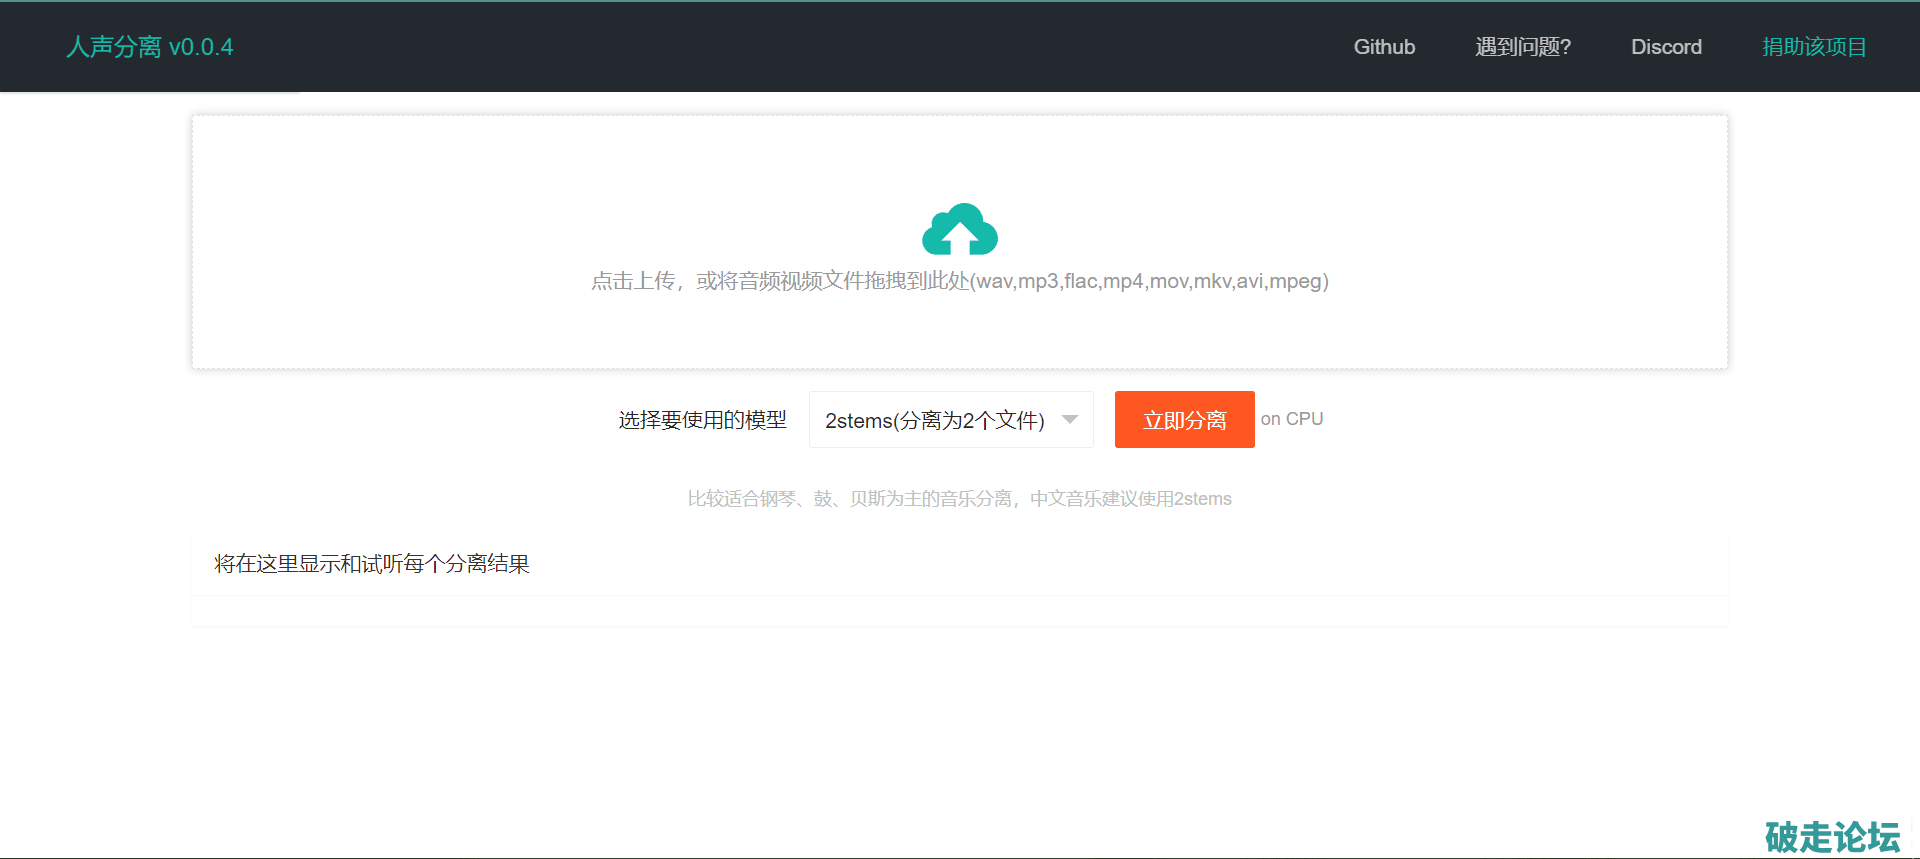Click the 破走论坛 watermark logo
Image resolution: width=1920 pixels, height=859 pixels.
1832,836
